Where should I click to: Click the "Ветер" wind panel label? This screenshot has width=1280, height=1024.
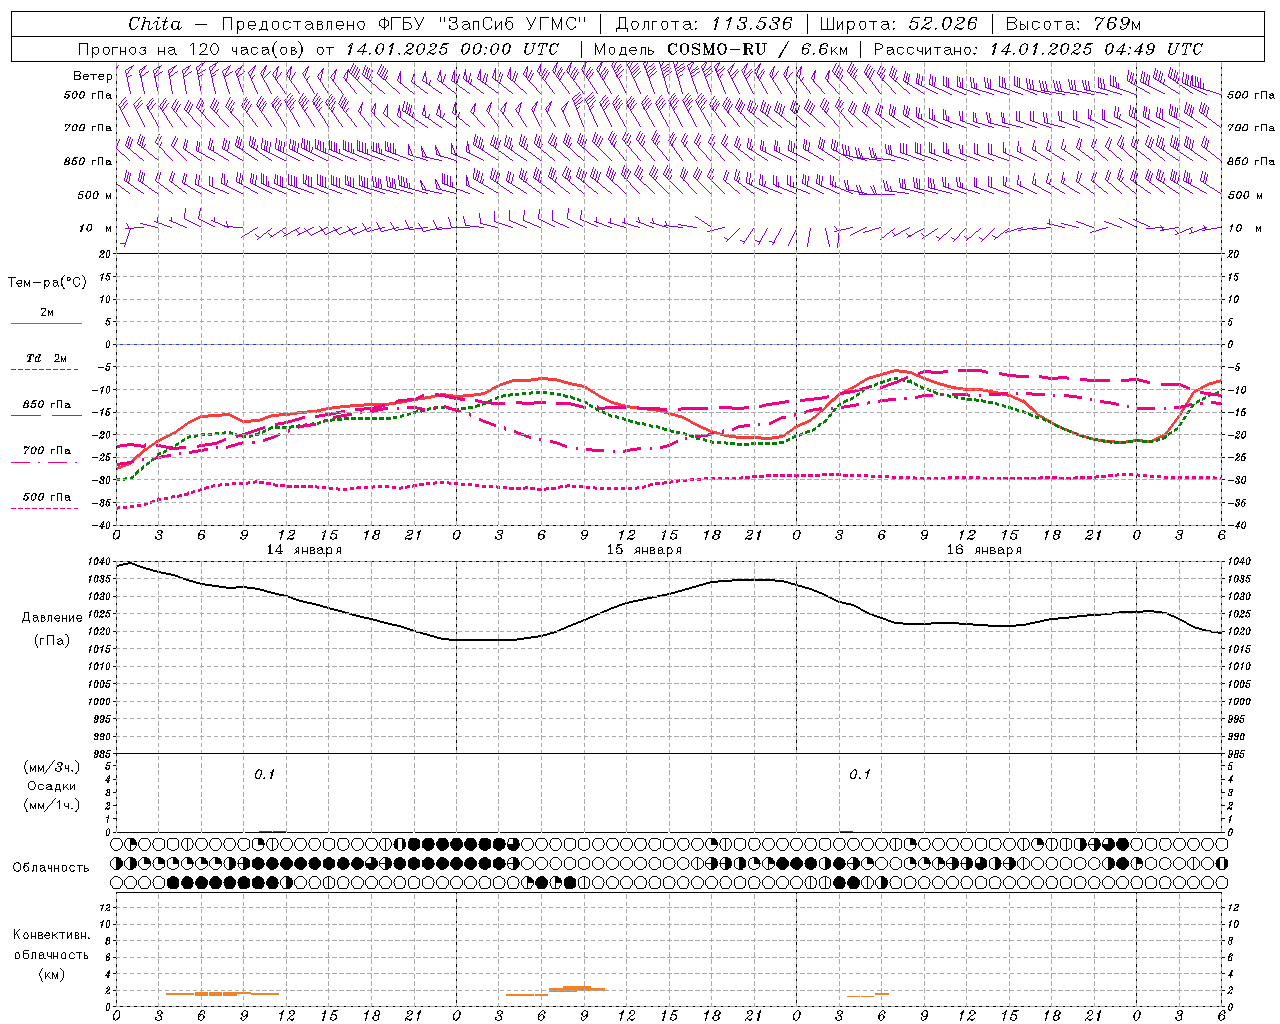click(92, 76)
